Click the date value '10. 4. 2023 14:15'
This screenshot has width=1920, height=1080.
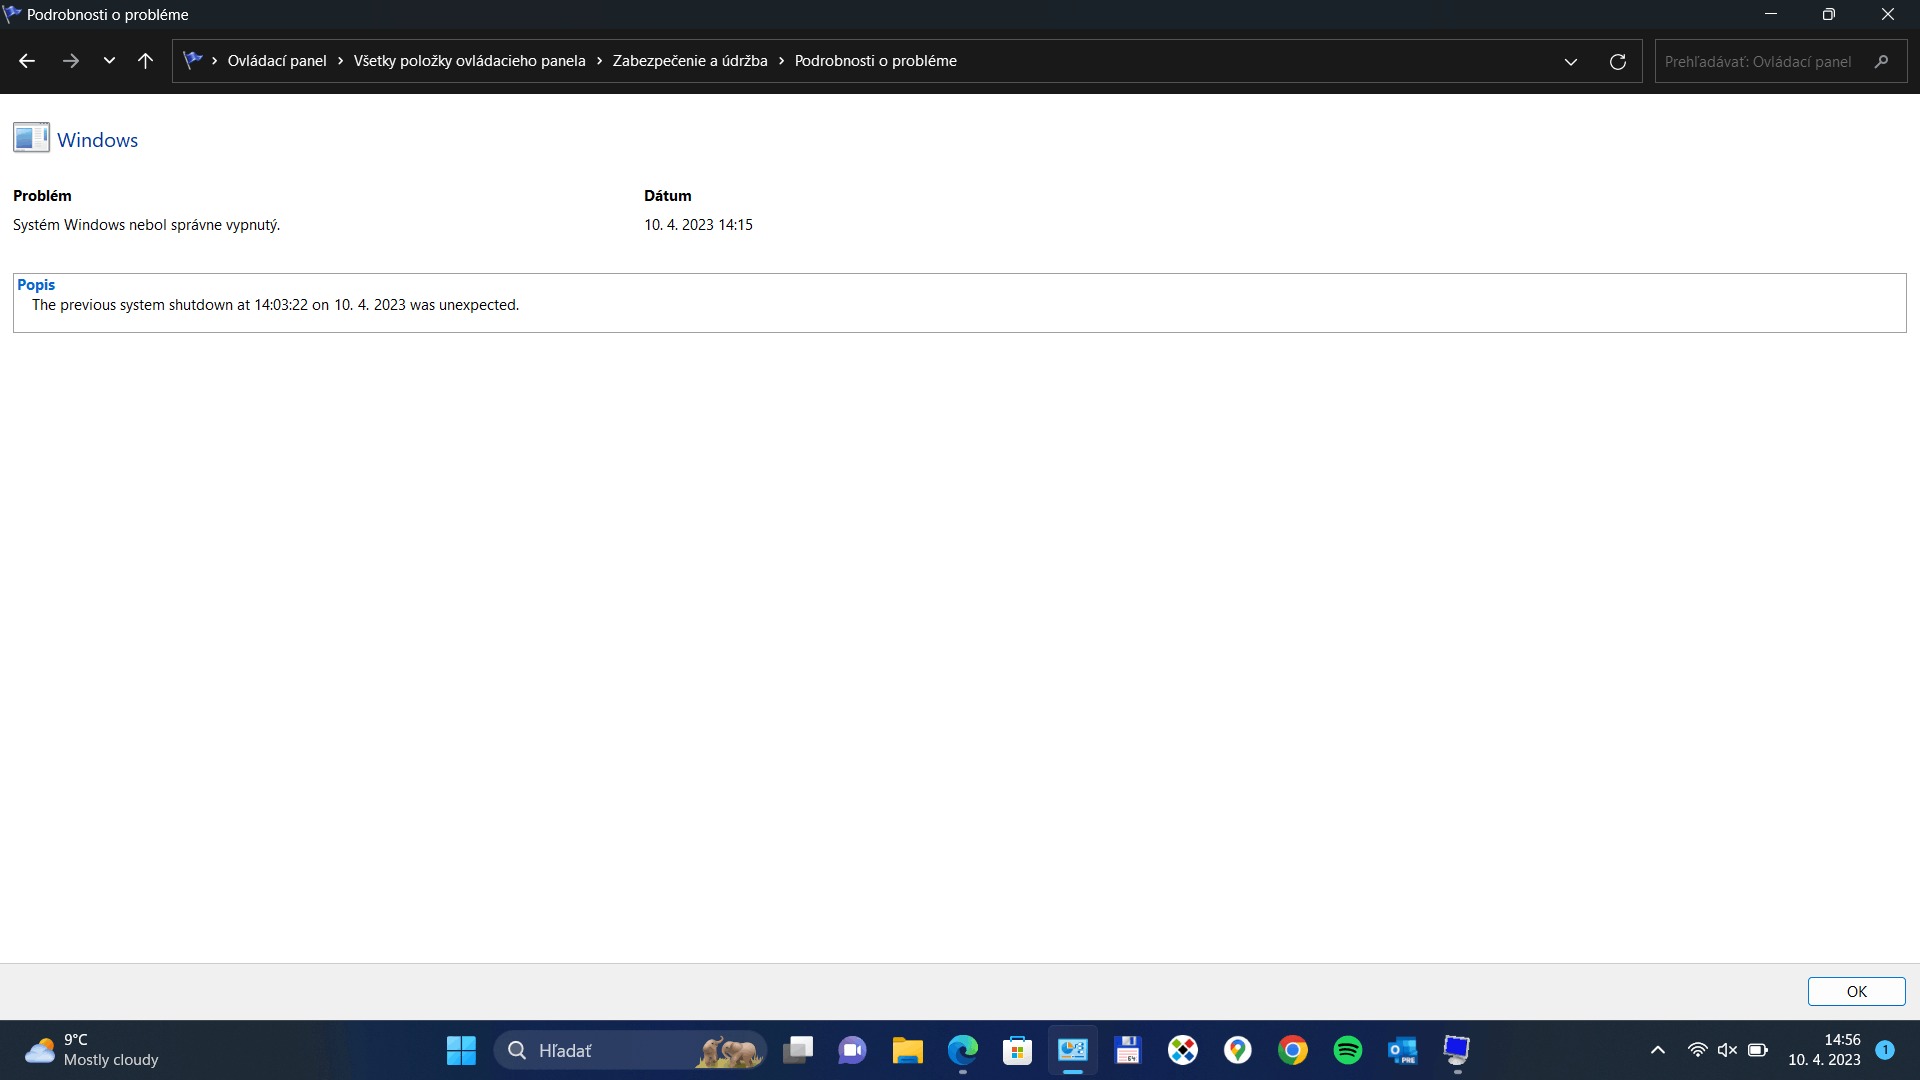pos(698,225)
